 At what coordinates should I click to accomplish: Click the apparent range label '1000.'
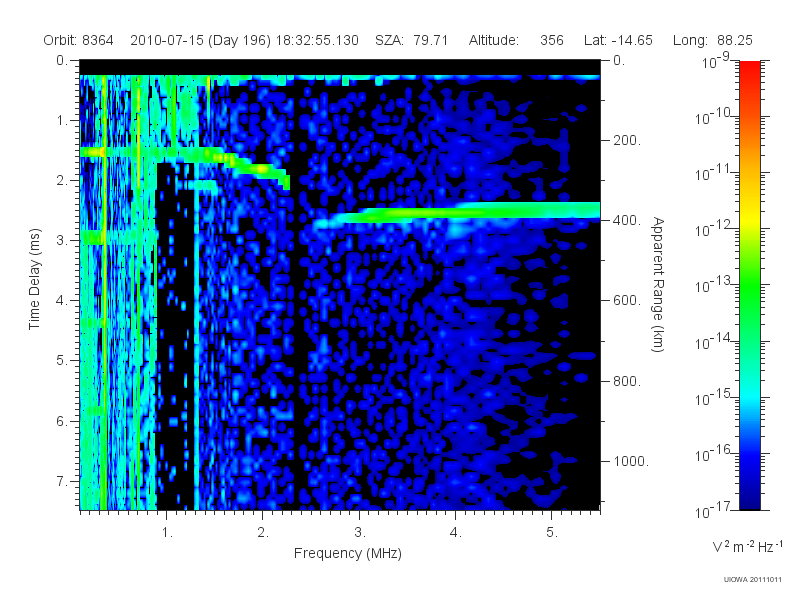[x=631, y=461]
